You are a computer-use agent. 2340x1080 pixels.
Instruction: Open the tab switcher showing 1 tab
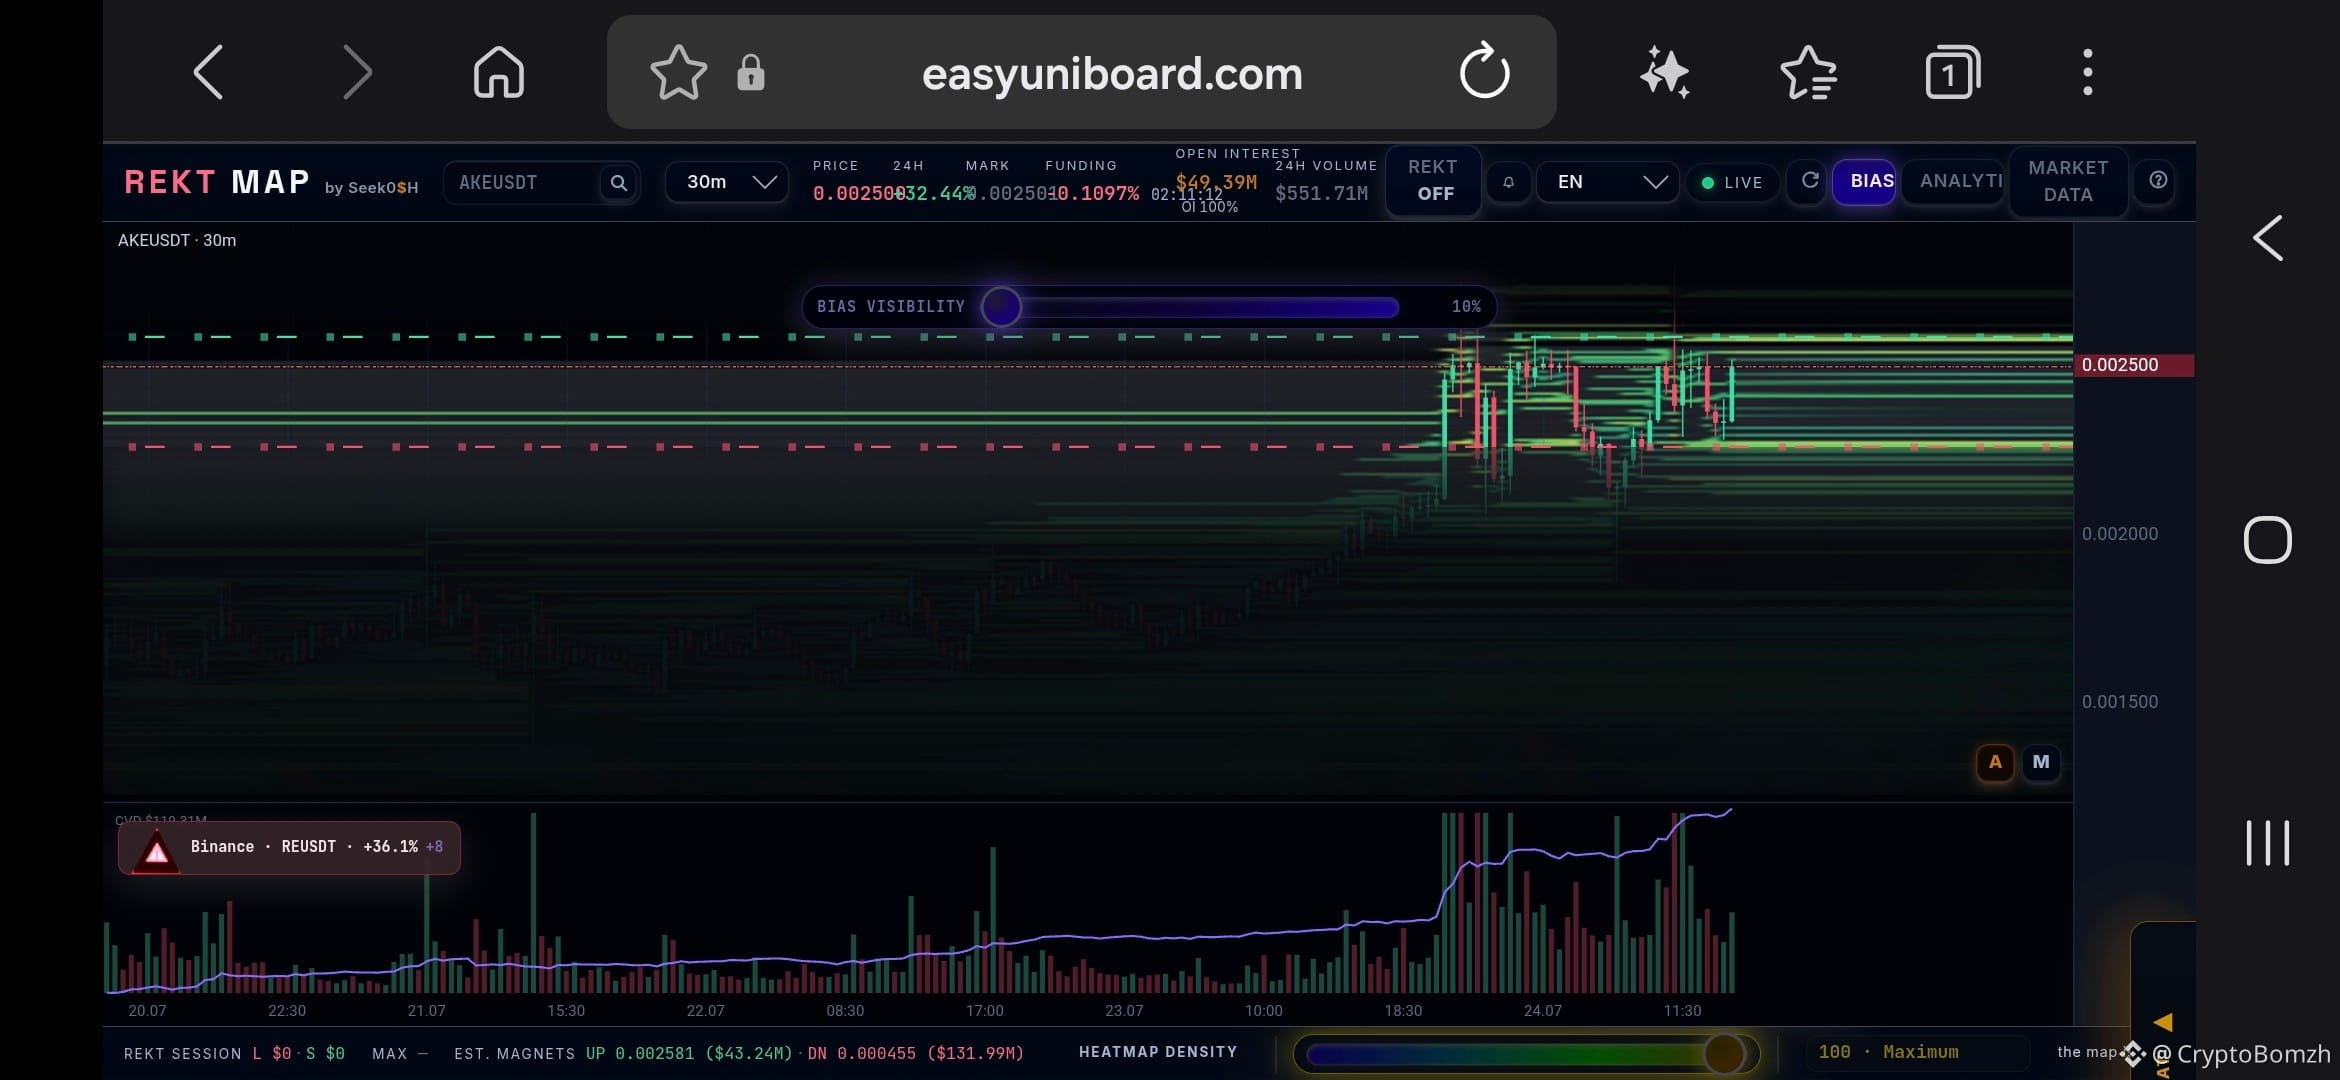(x=1952, y=72)
